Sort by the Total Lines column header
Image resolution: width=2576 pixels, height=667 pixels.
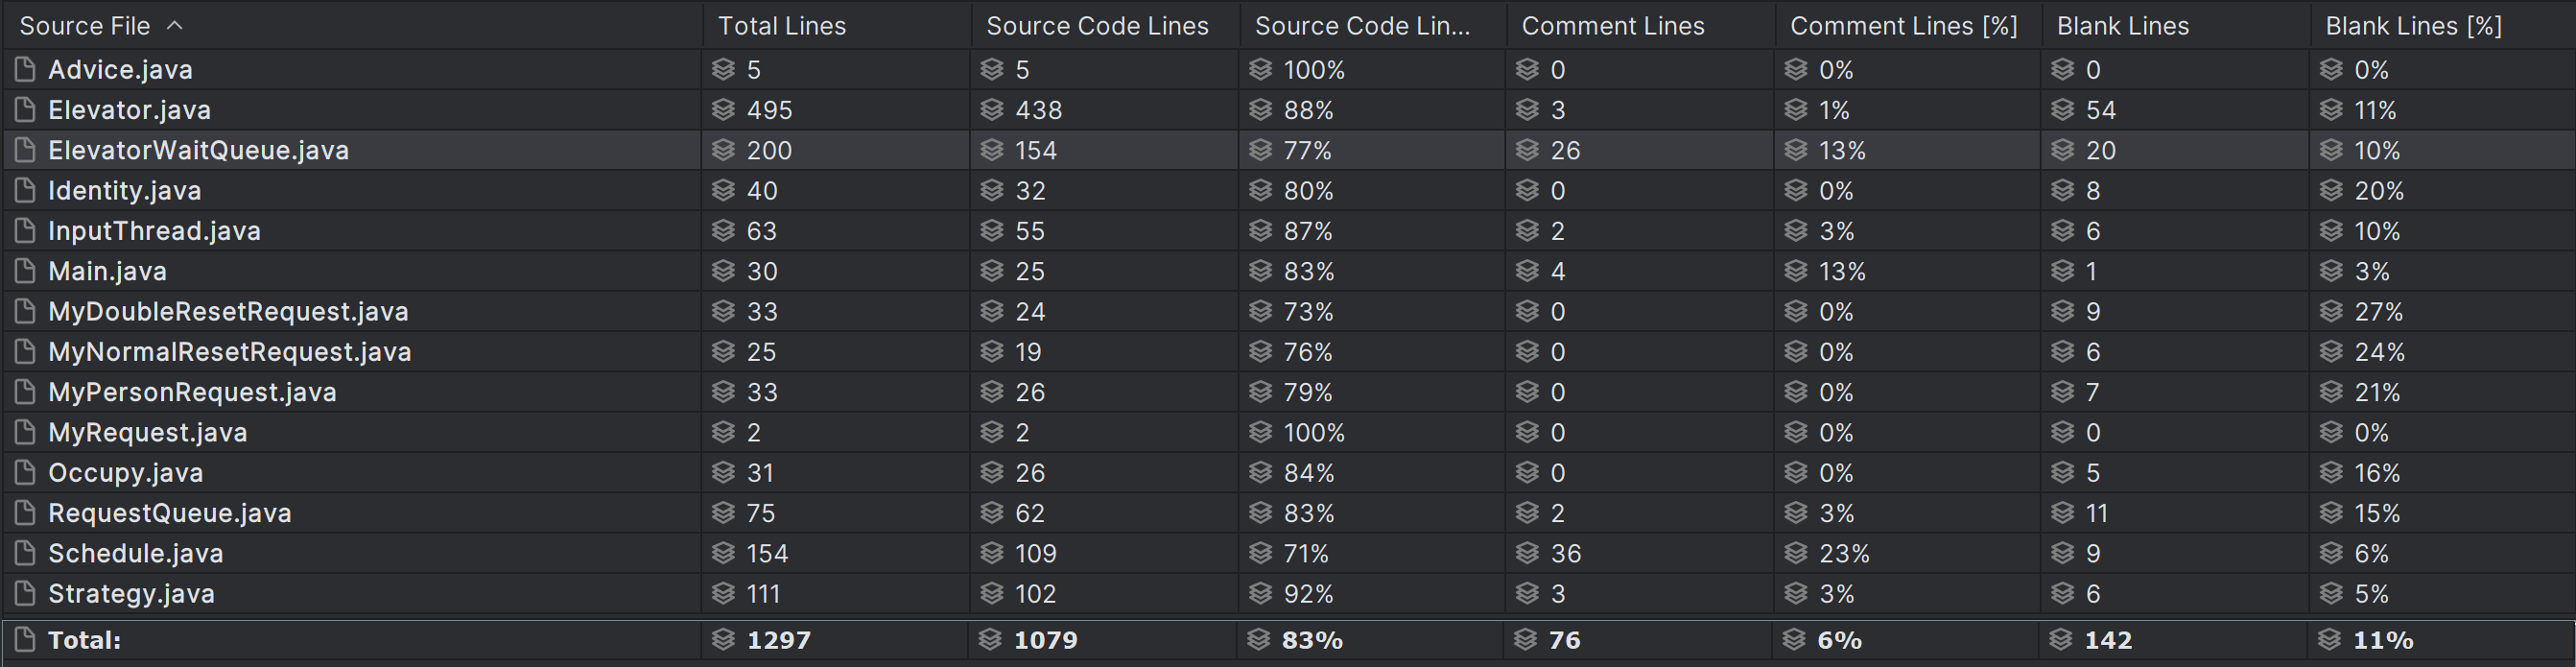pos(782,26)
